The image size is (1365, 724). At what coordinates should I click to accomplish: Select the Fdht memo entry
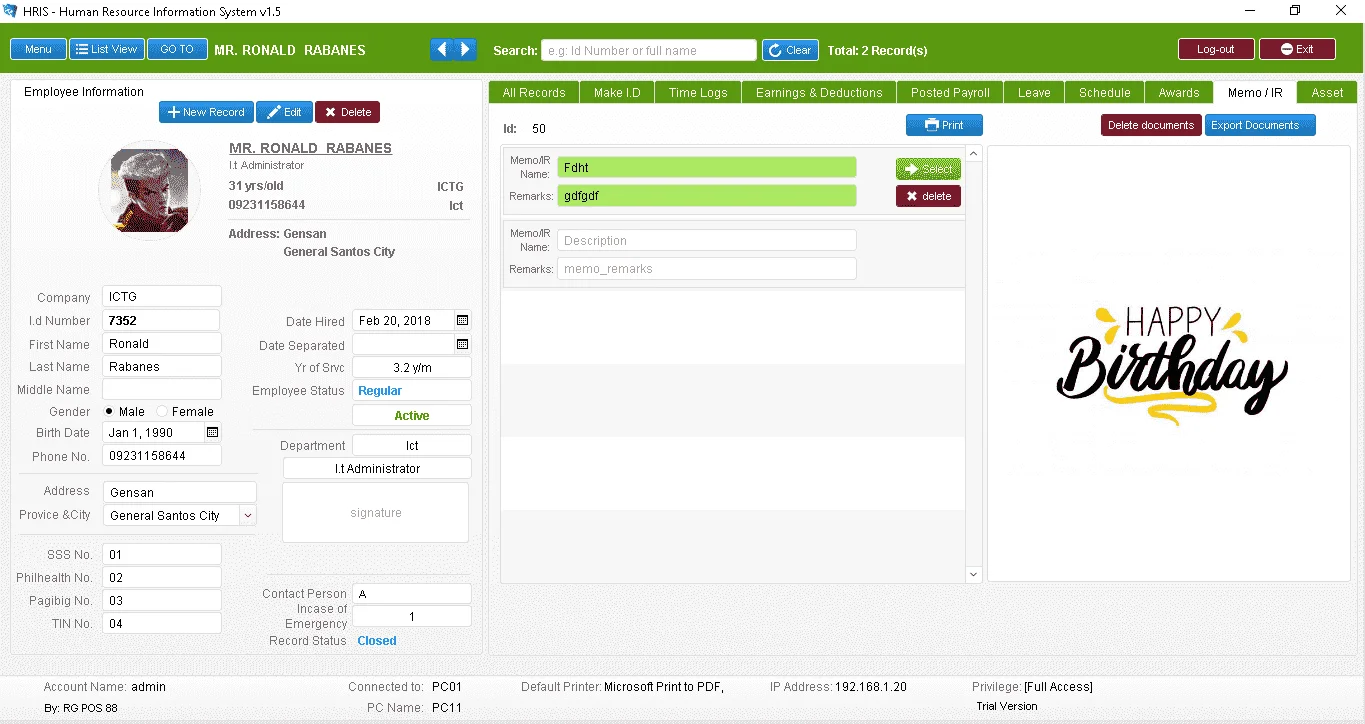click(928, 169)
